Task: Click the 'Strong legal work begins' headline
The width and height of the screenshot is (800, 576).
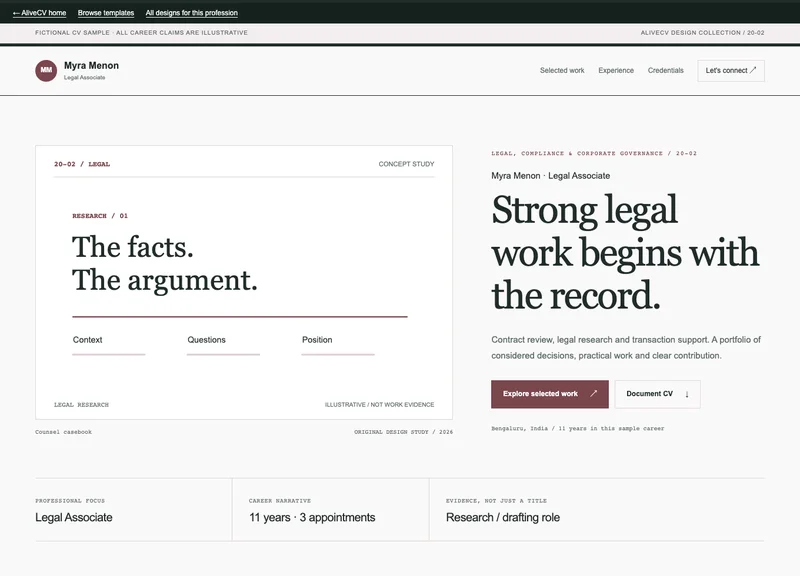Action: (625, 253)
